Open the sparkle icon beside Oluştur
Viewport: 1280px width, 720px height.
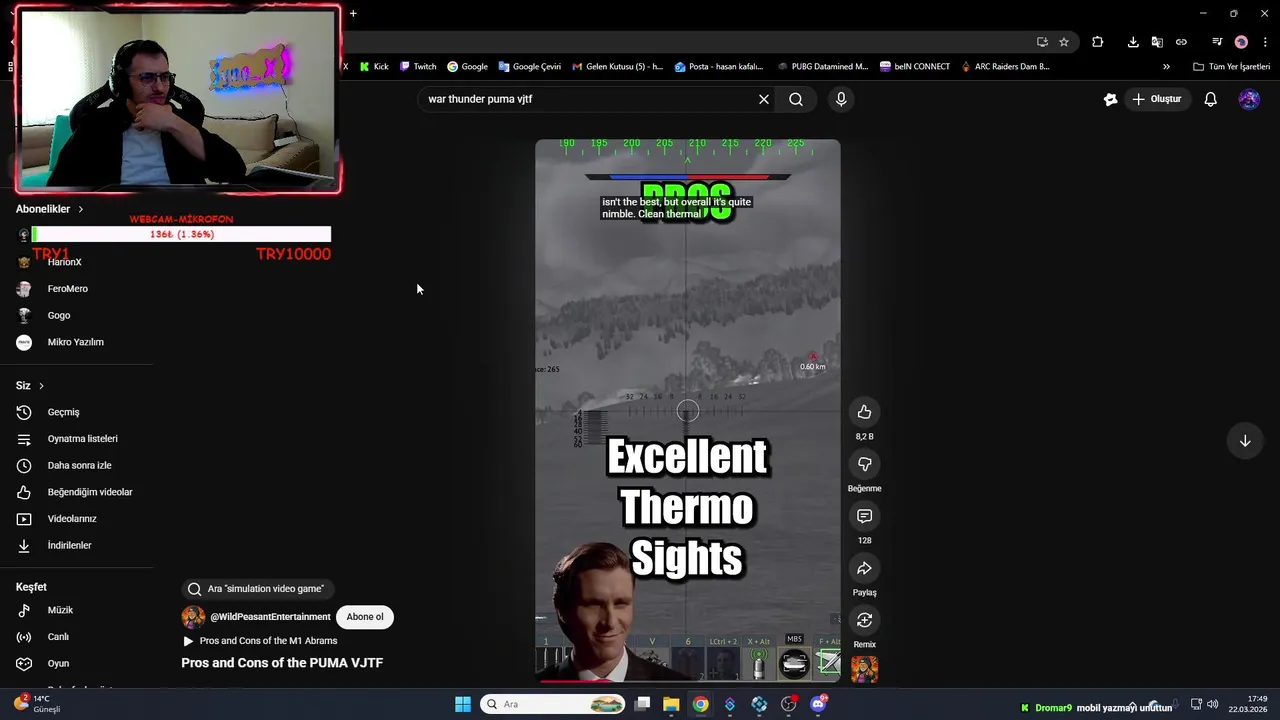[x=1110, y=99]
